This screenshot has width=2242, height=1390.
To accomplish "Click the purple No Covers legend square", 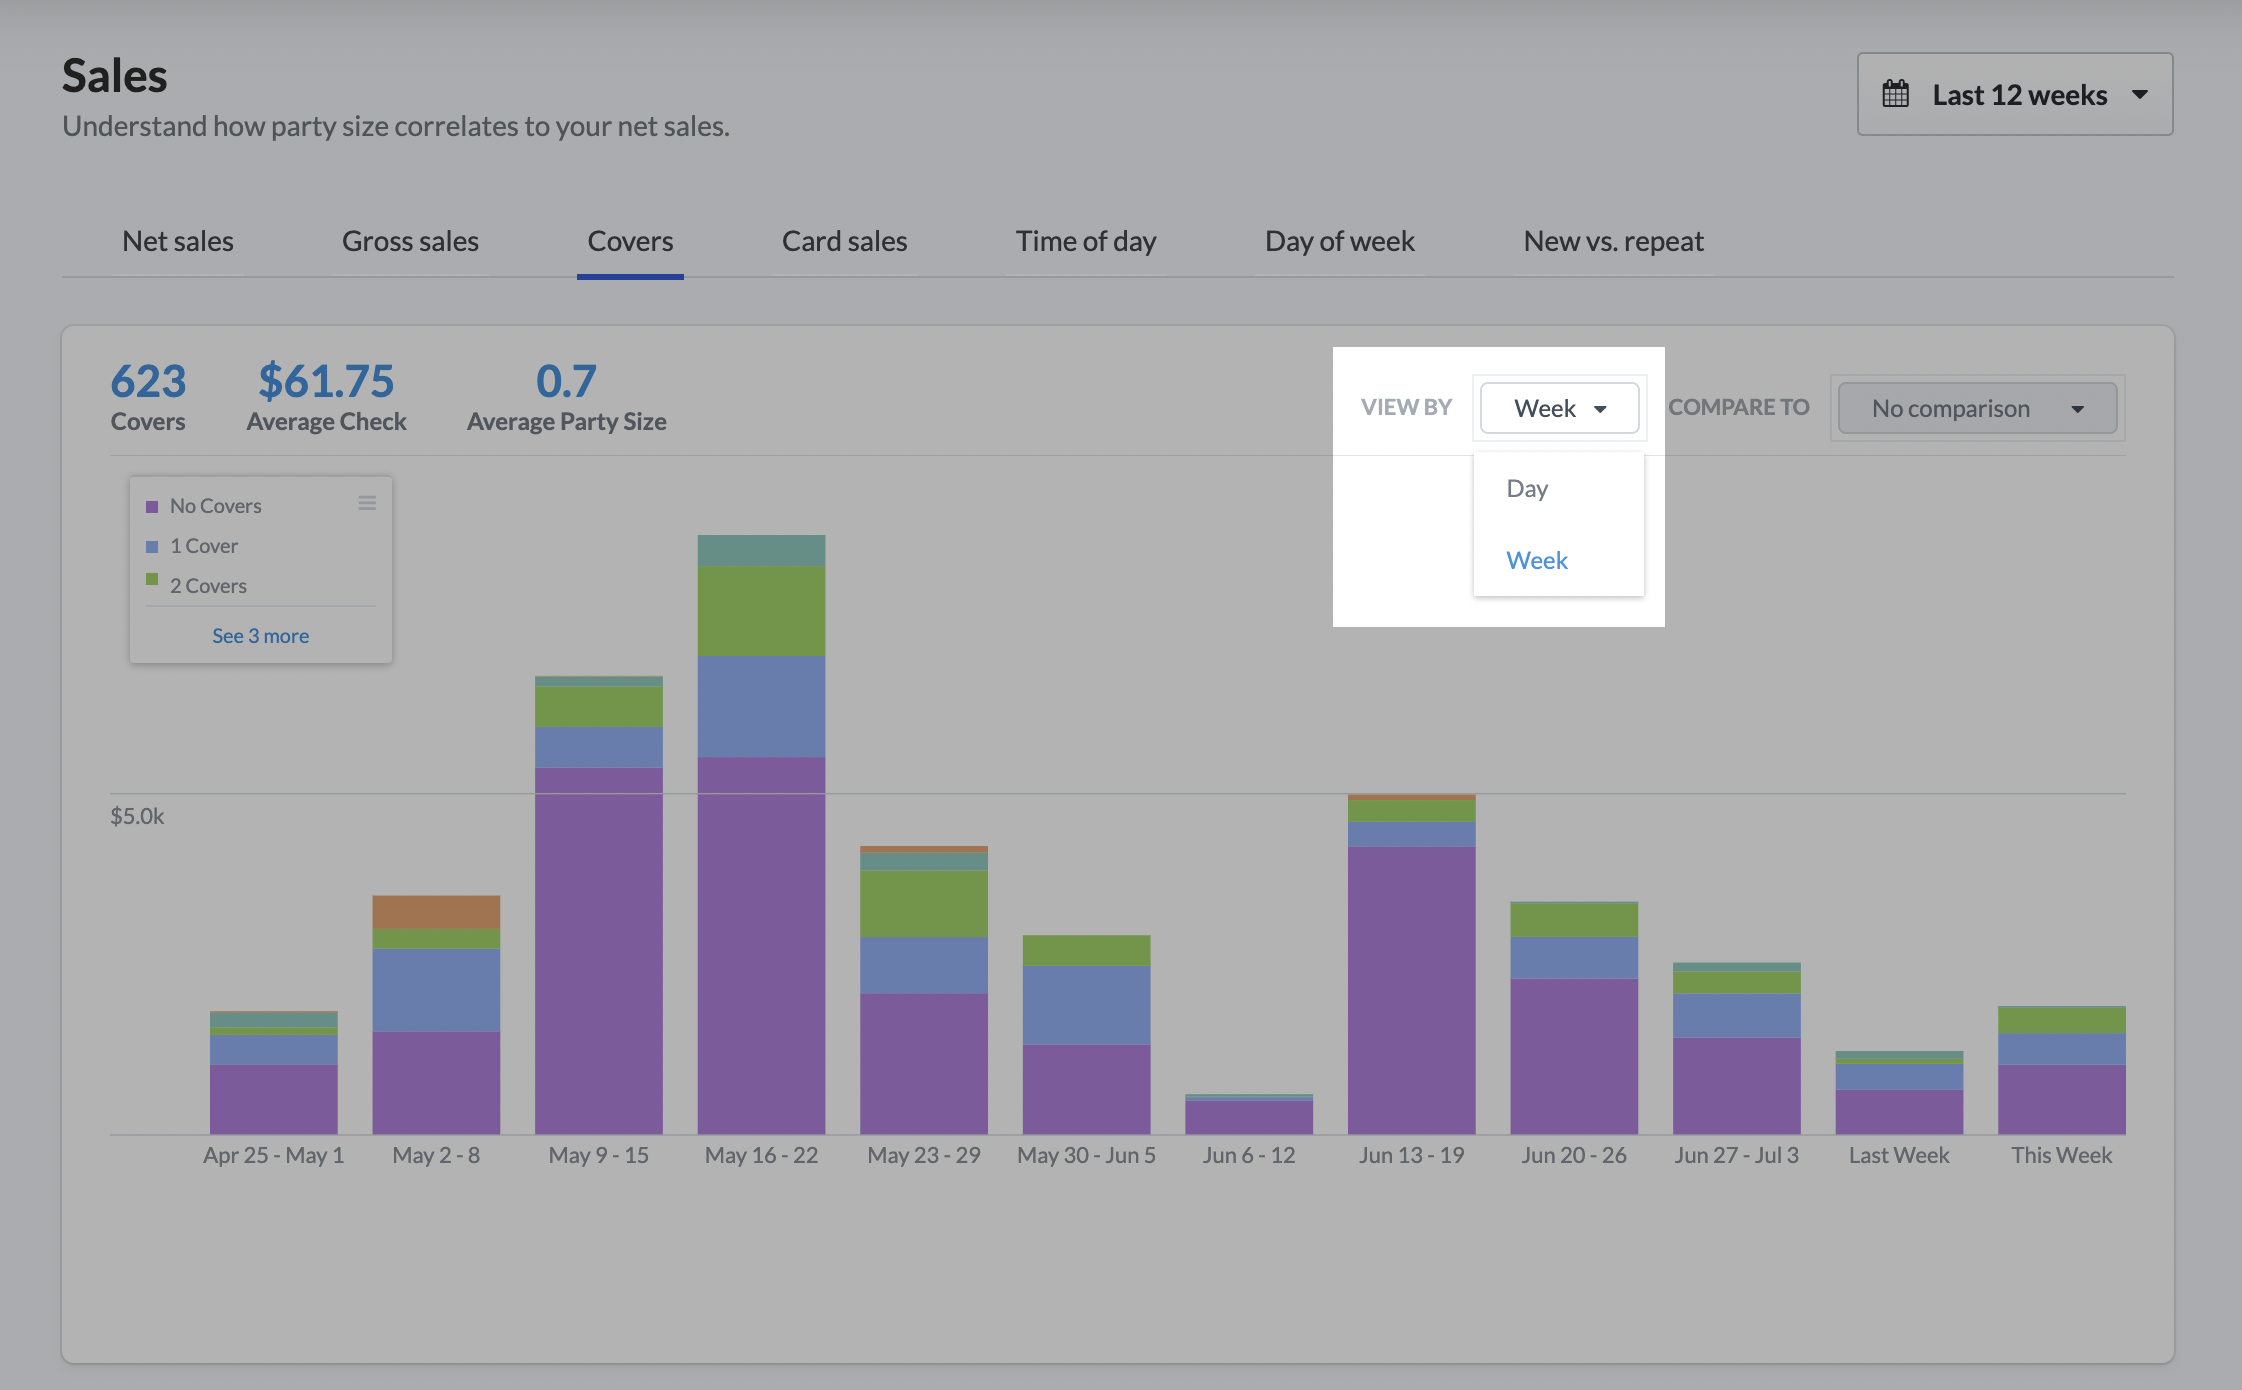I will click(152, 507).
